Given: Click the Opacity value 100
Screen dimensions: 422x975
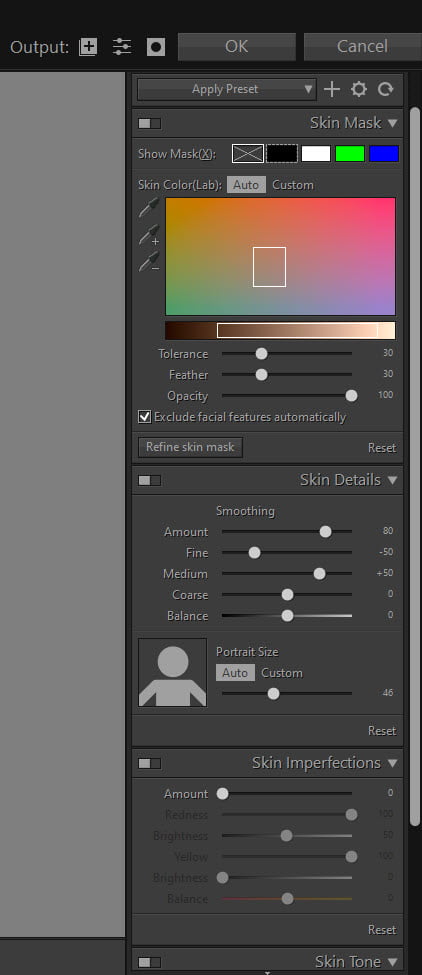Looking at the screenshot, I should coord(386,395).
